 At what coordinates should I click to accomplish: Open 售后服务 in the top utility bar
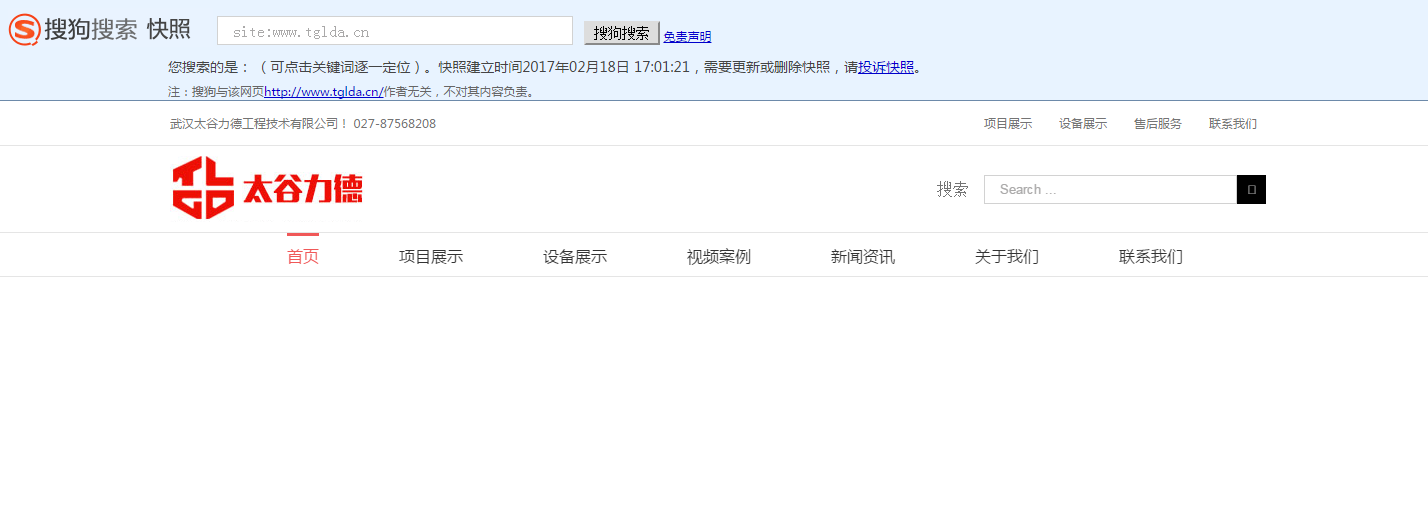pyautogui.click(x=1157, y=124)
